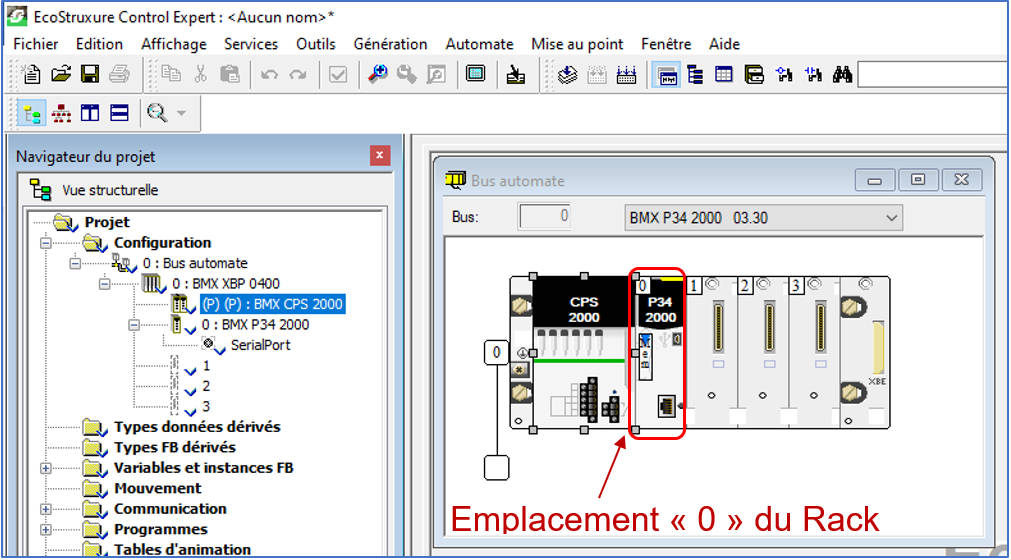Click the Undo arrow icon

[270, 75]
